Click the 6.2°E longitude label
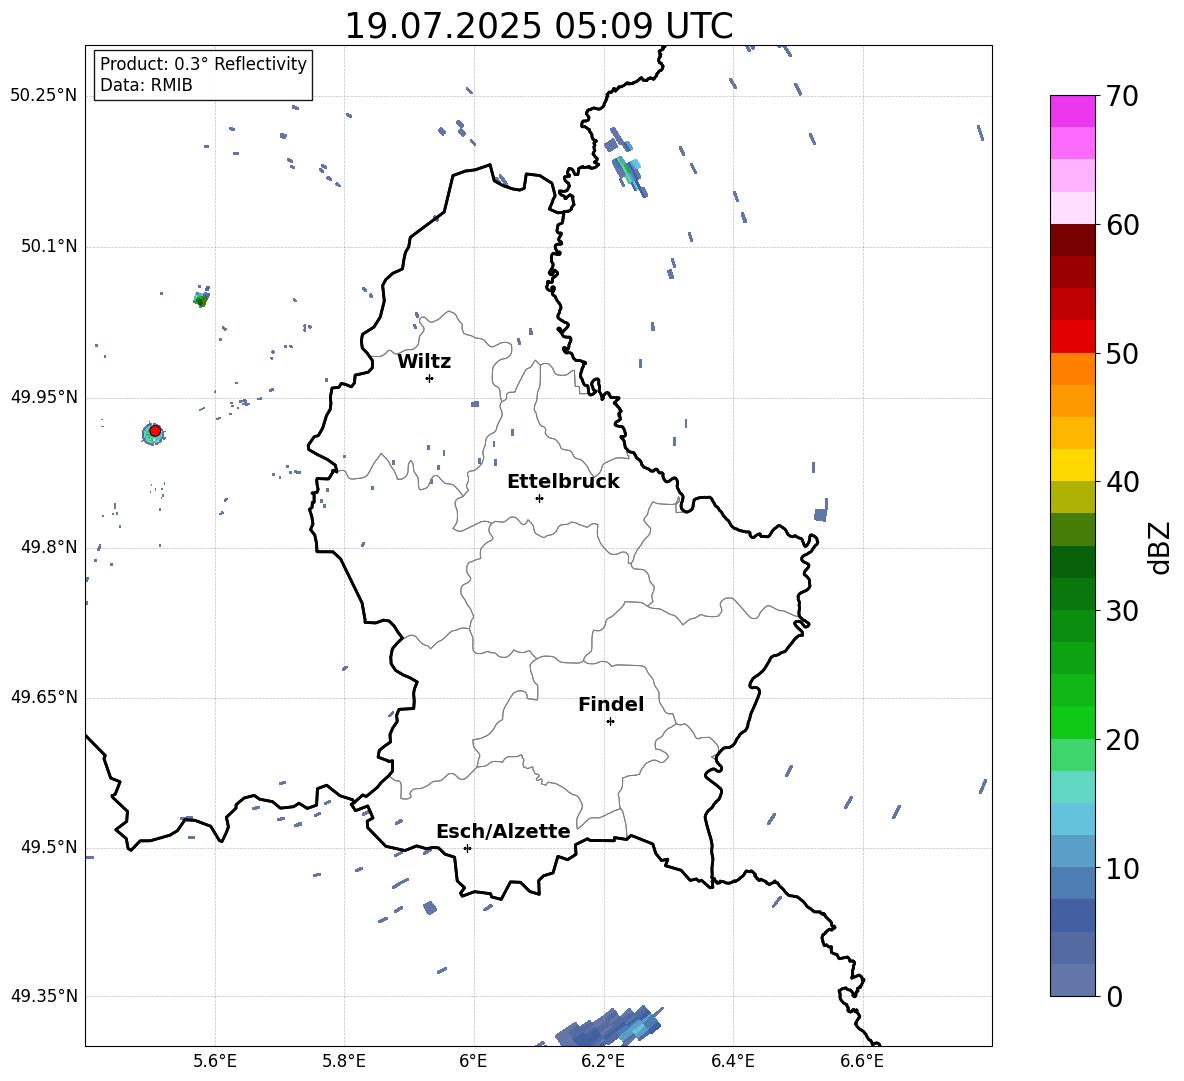The width and height of the screenshot is (1184, 1081). [x=603, y=1061]
